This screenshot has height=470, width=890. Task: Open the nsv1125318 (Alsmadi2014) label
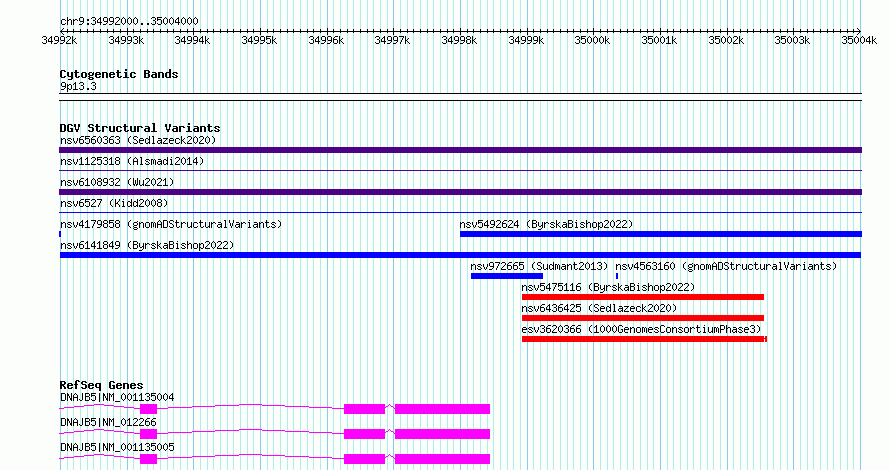[x=132, y=161]
